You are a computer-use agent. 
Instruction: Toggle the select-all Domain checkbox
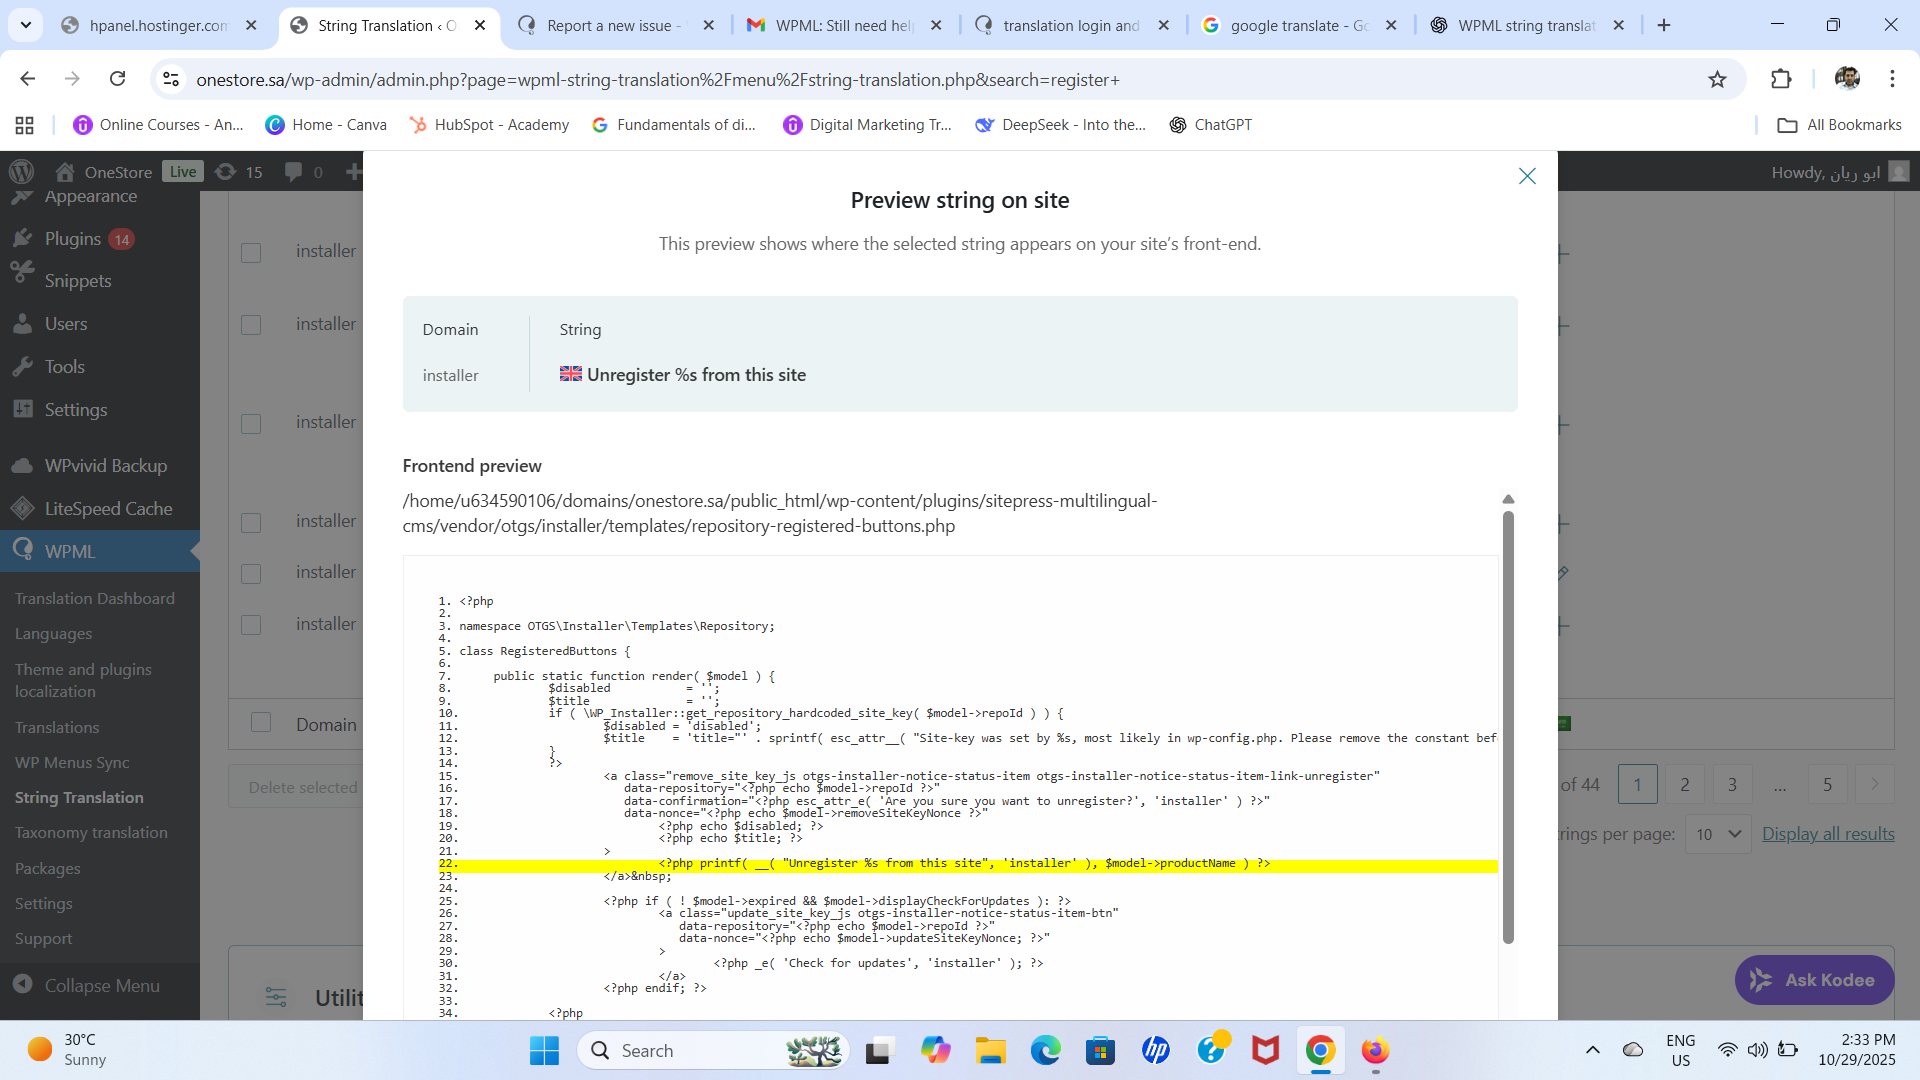(x=261, y=723)
